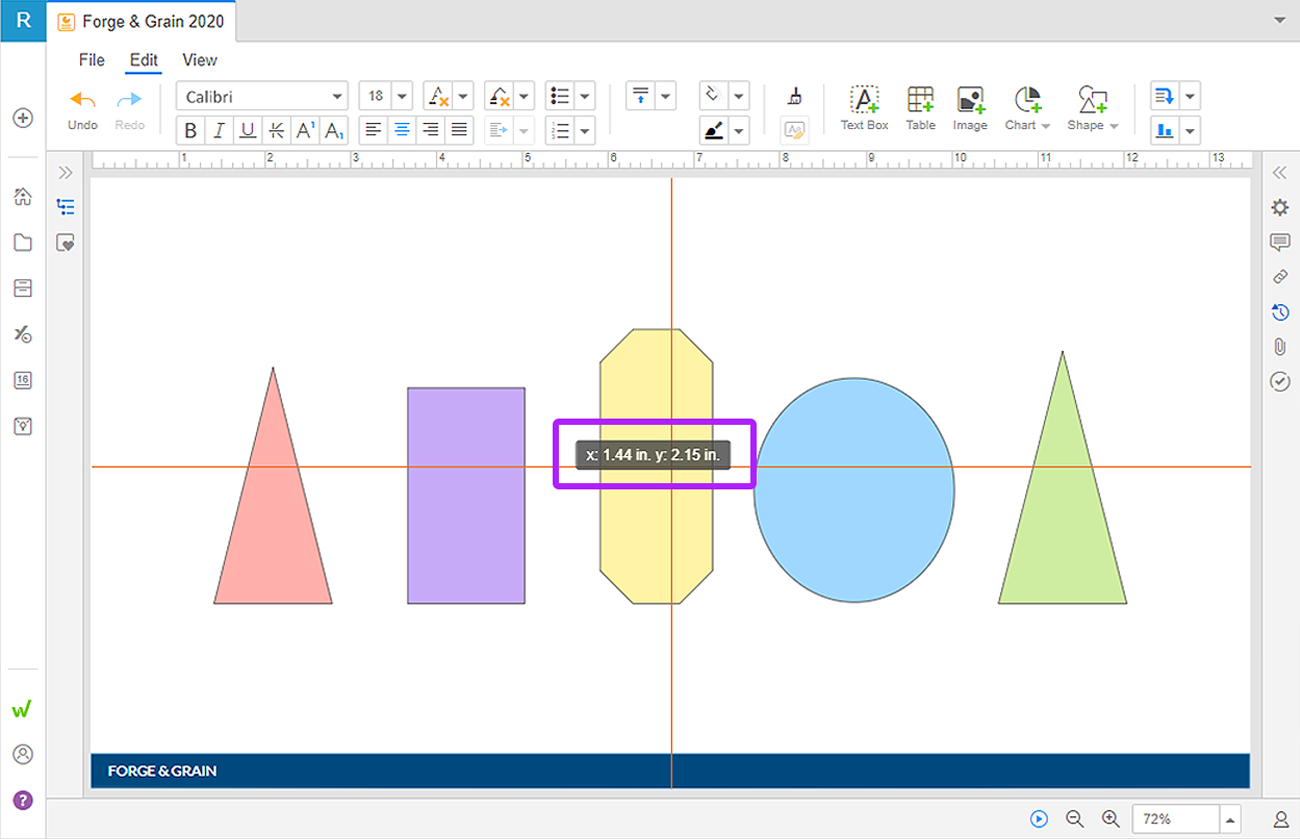Click the format painter brush icon
1300x839 pixels.
(x=795, y=96)
